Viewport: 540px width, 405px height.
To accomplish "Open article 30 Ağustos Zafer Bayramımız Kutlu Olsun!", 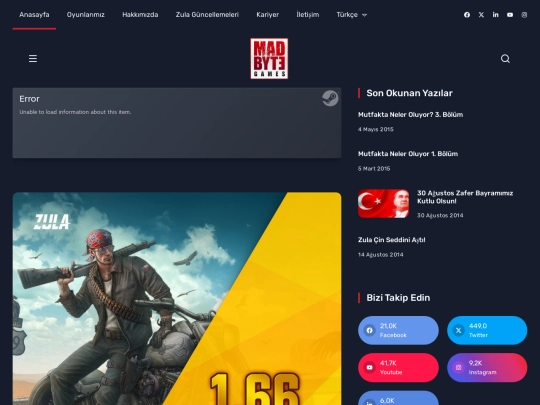I will 465,197.
